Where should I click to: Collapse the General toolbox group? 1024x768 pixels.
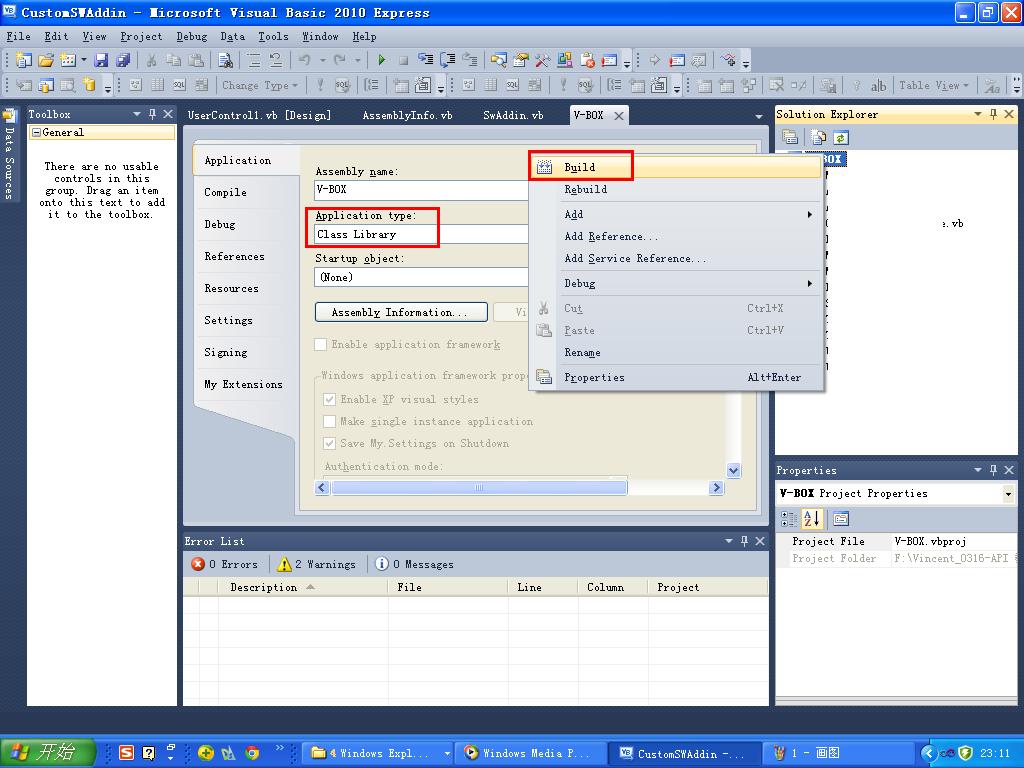click(x=37, y=133)
